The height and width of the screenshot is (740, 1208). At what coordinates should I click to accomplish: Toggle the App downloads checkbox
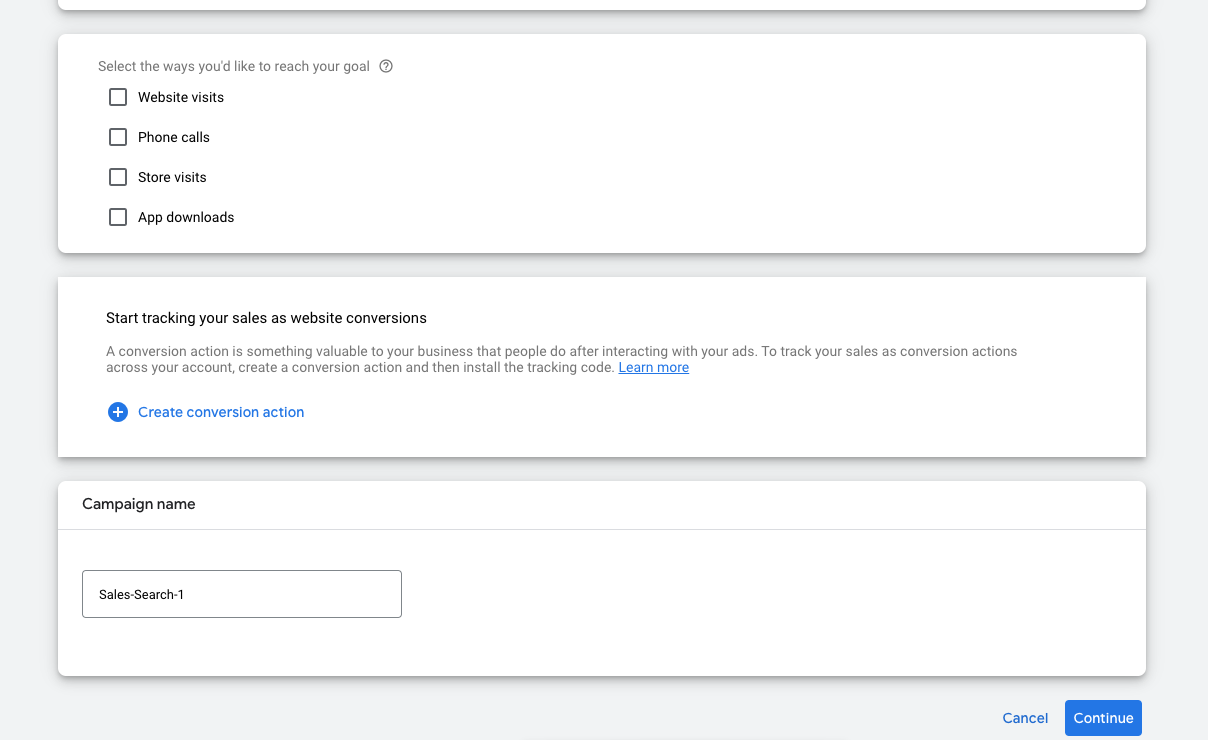(118, 217)
